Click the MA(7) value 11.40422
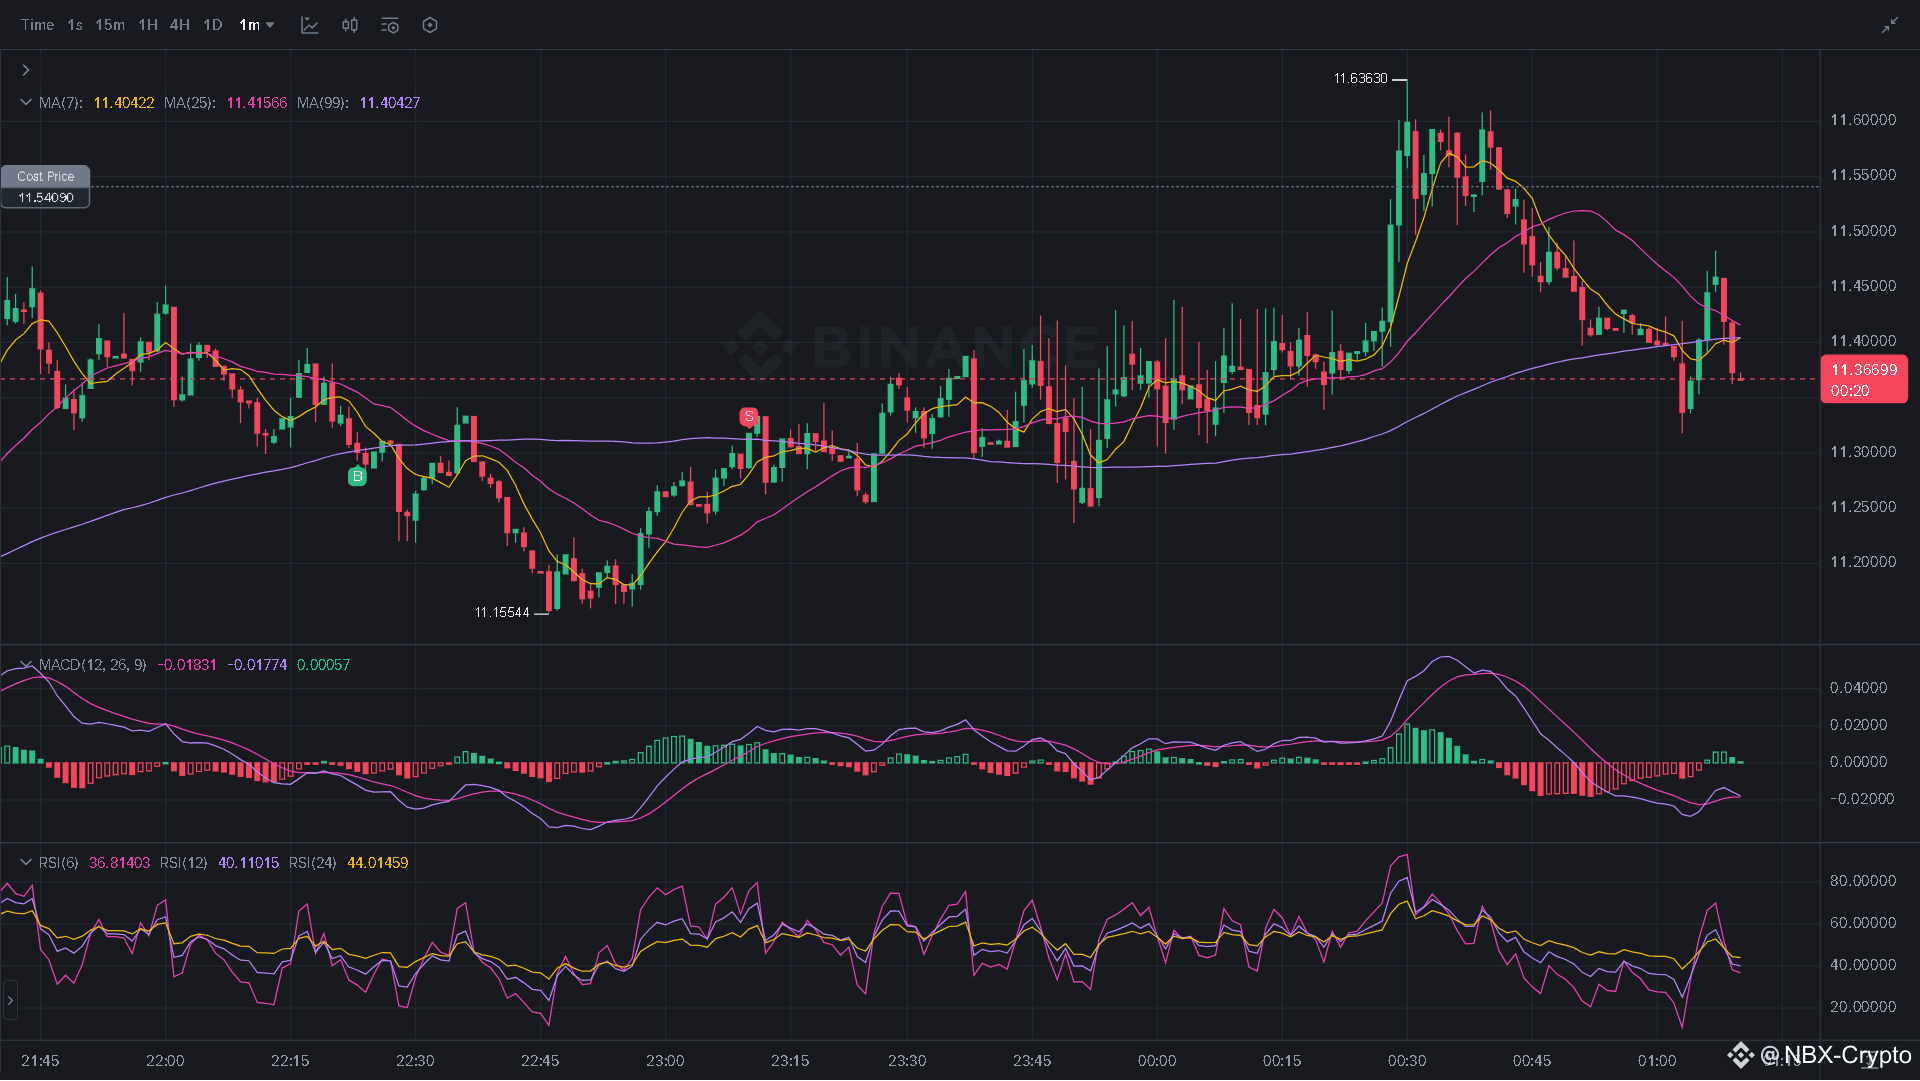The width and height of the screenshot is (1920, 1081). (x=124, y=103)
